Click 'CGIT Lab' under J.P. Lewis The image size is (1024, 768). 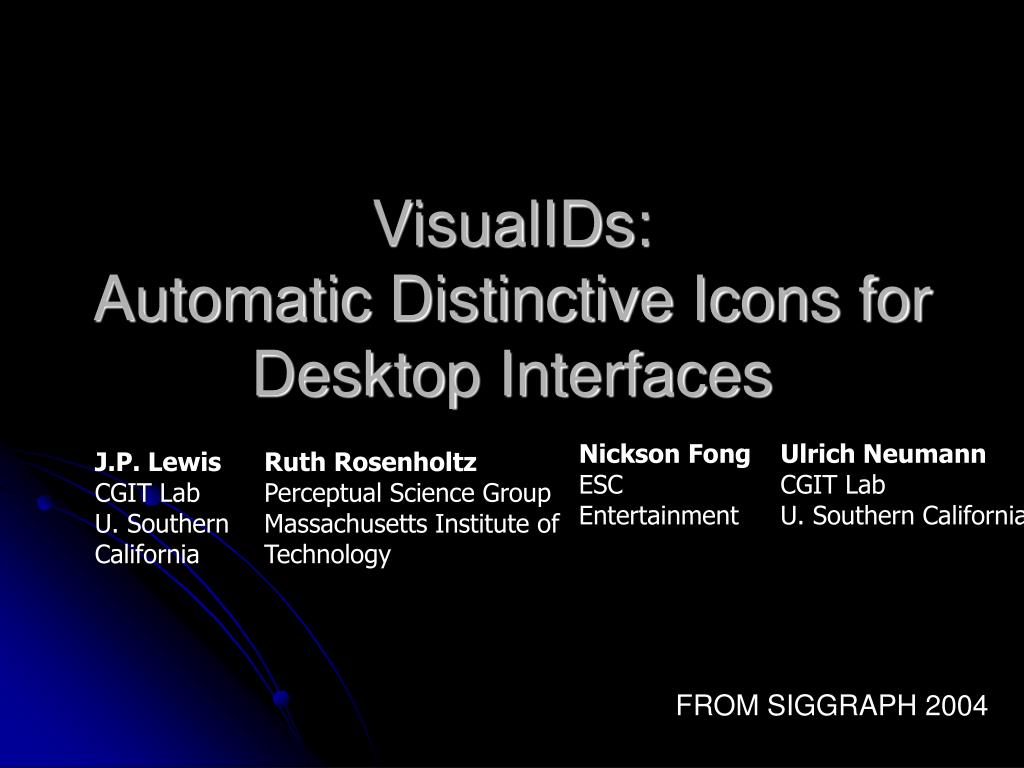(147, 493)
